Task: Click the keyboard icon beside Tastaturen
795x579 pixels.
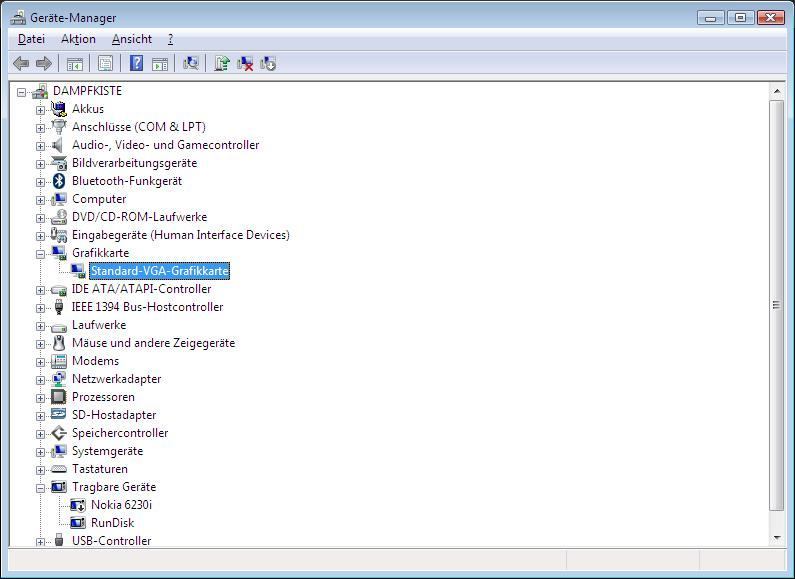Action: point(59,468)
